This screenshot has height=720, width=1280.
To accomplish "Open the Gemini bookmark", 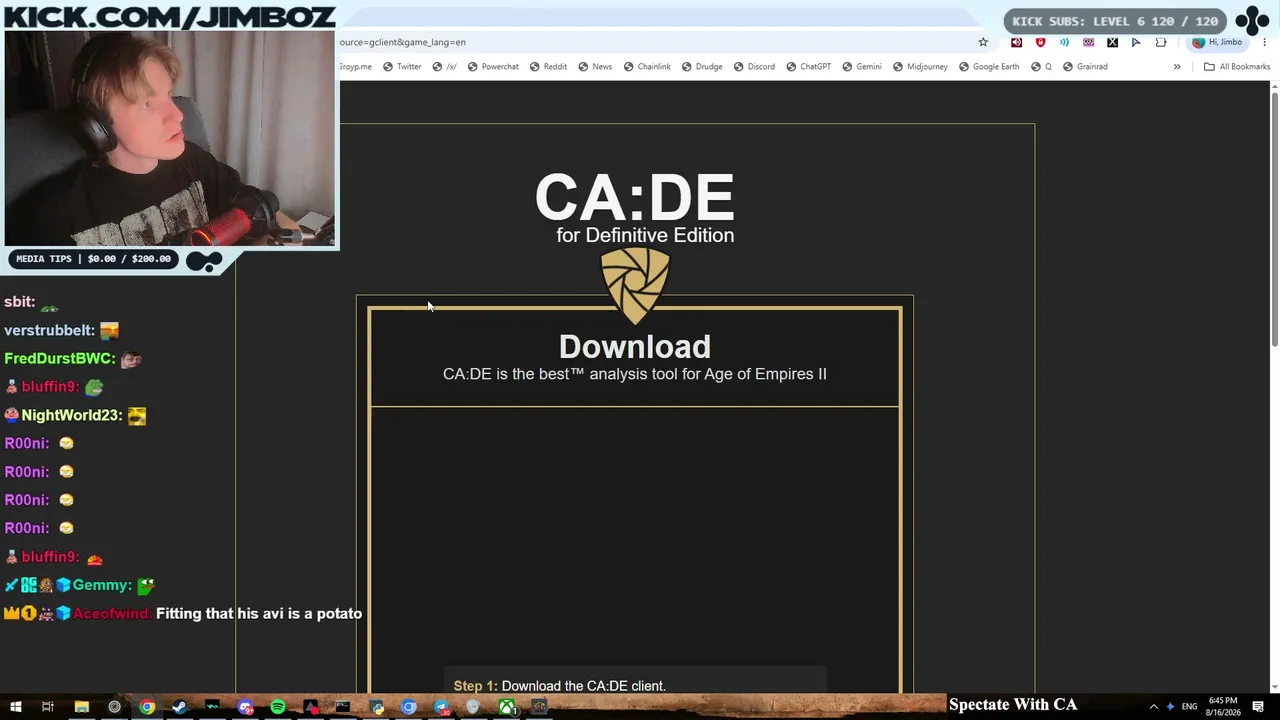I will tap(862, 67).
